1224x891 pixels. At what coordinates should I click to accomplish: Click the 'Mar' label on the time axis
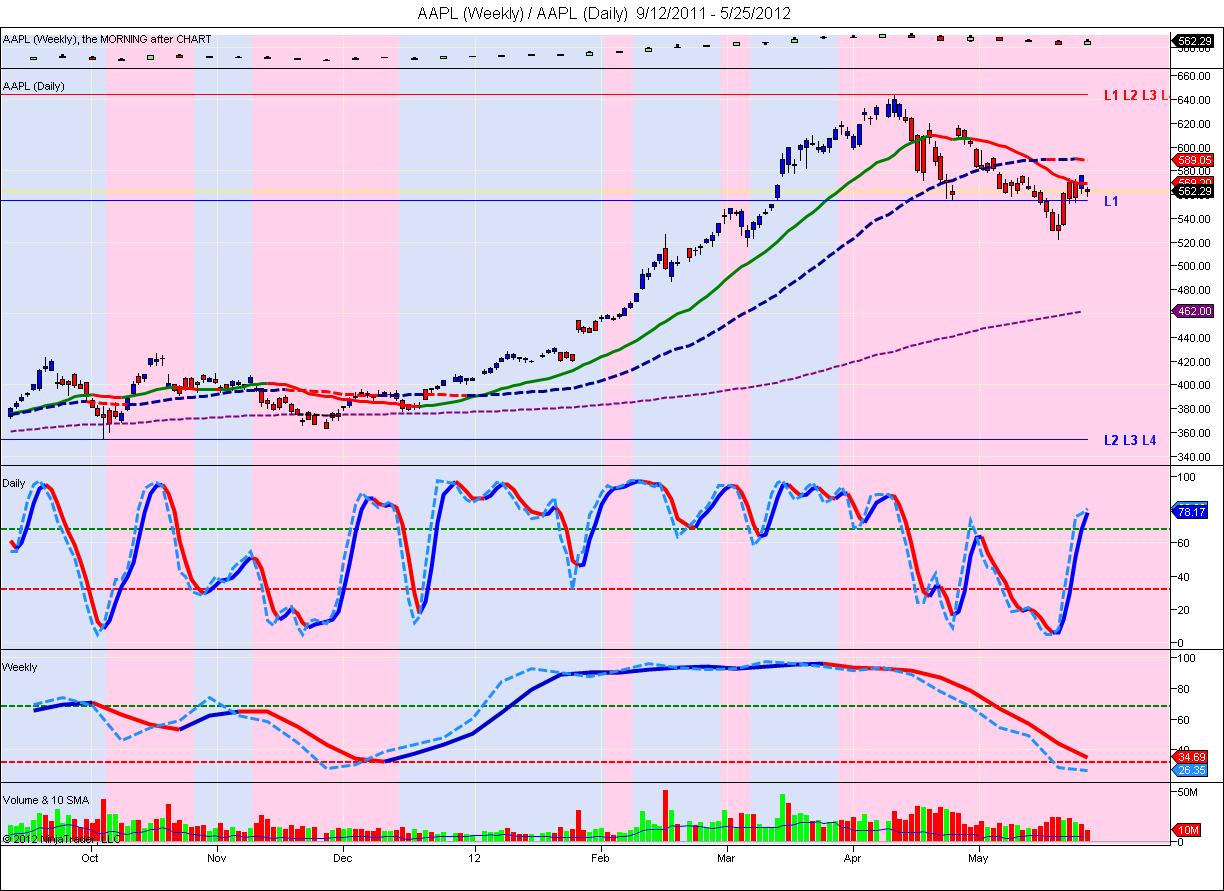point(727,858)
